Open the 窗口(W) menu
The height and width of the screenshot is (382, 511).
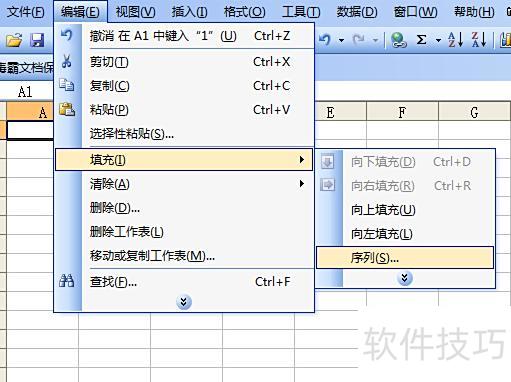[x=415, y=12]
